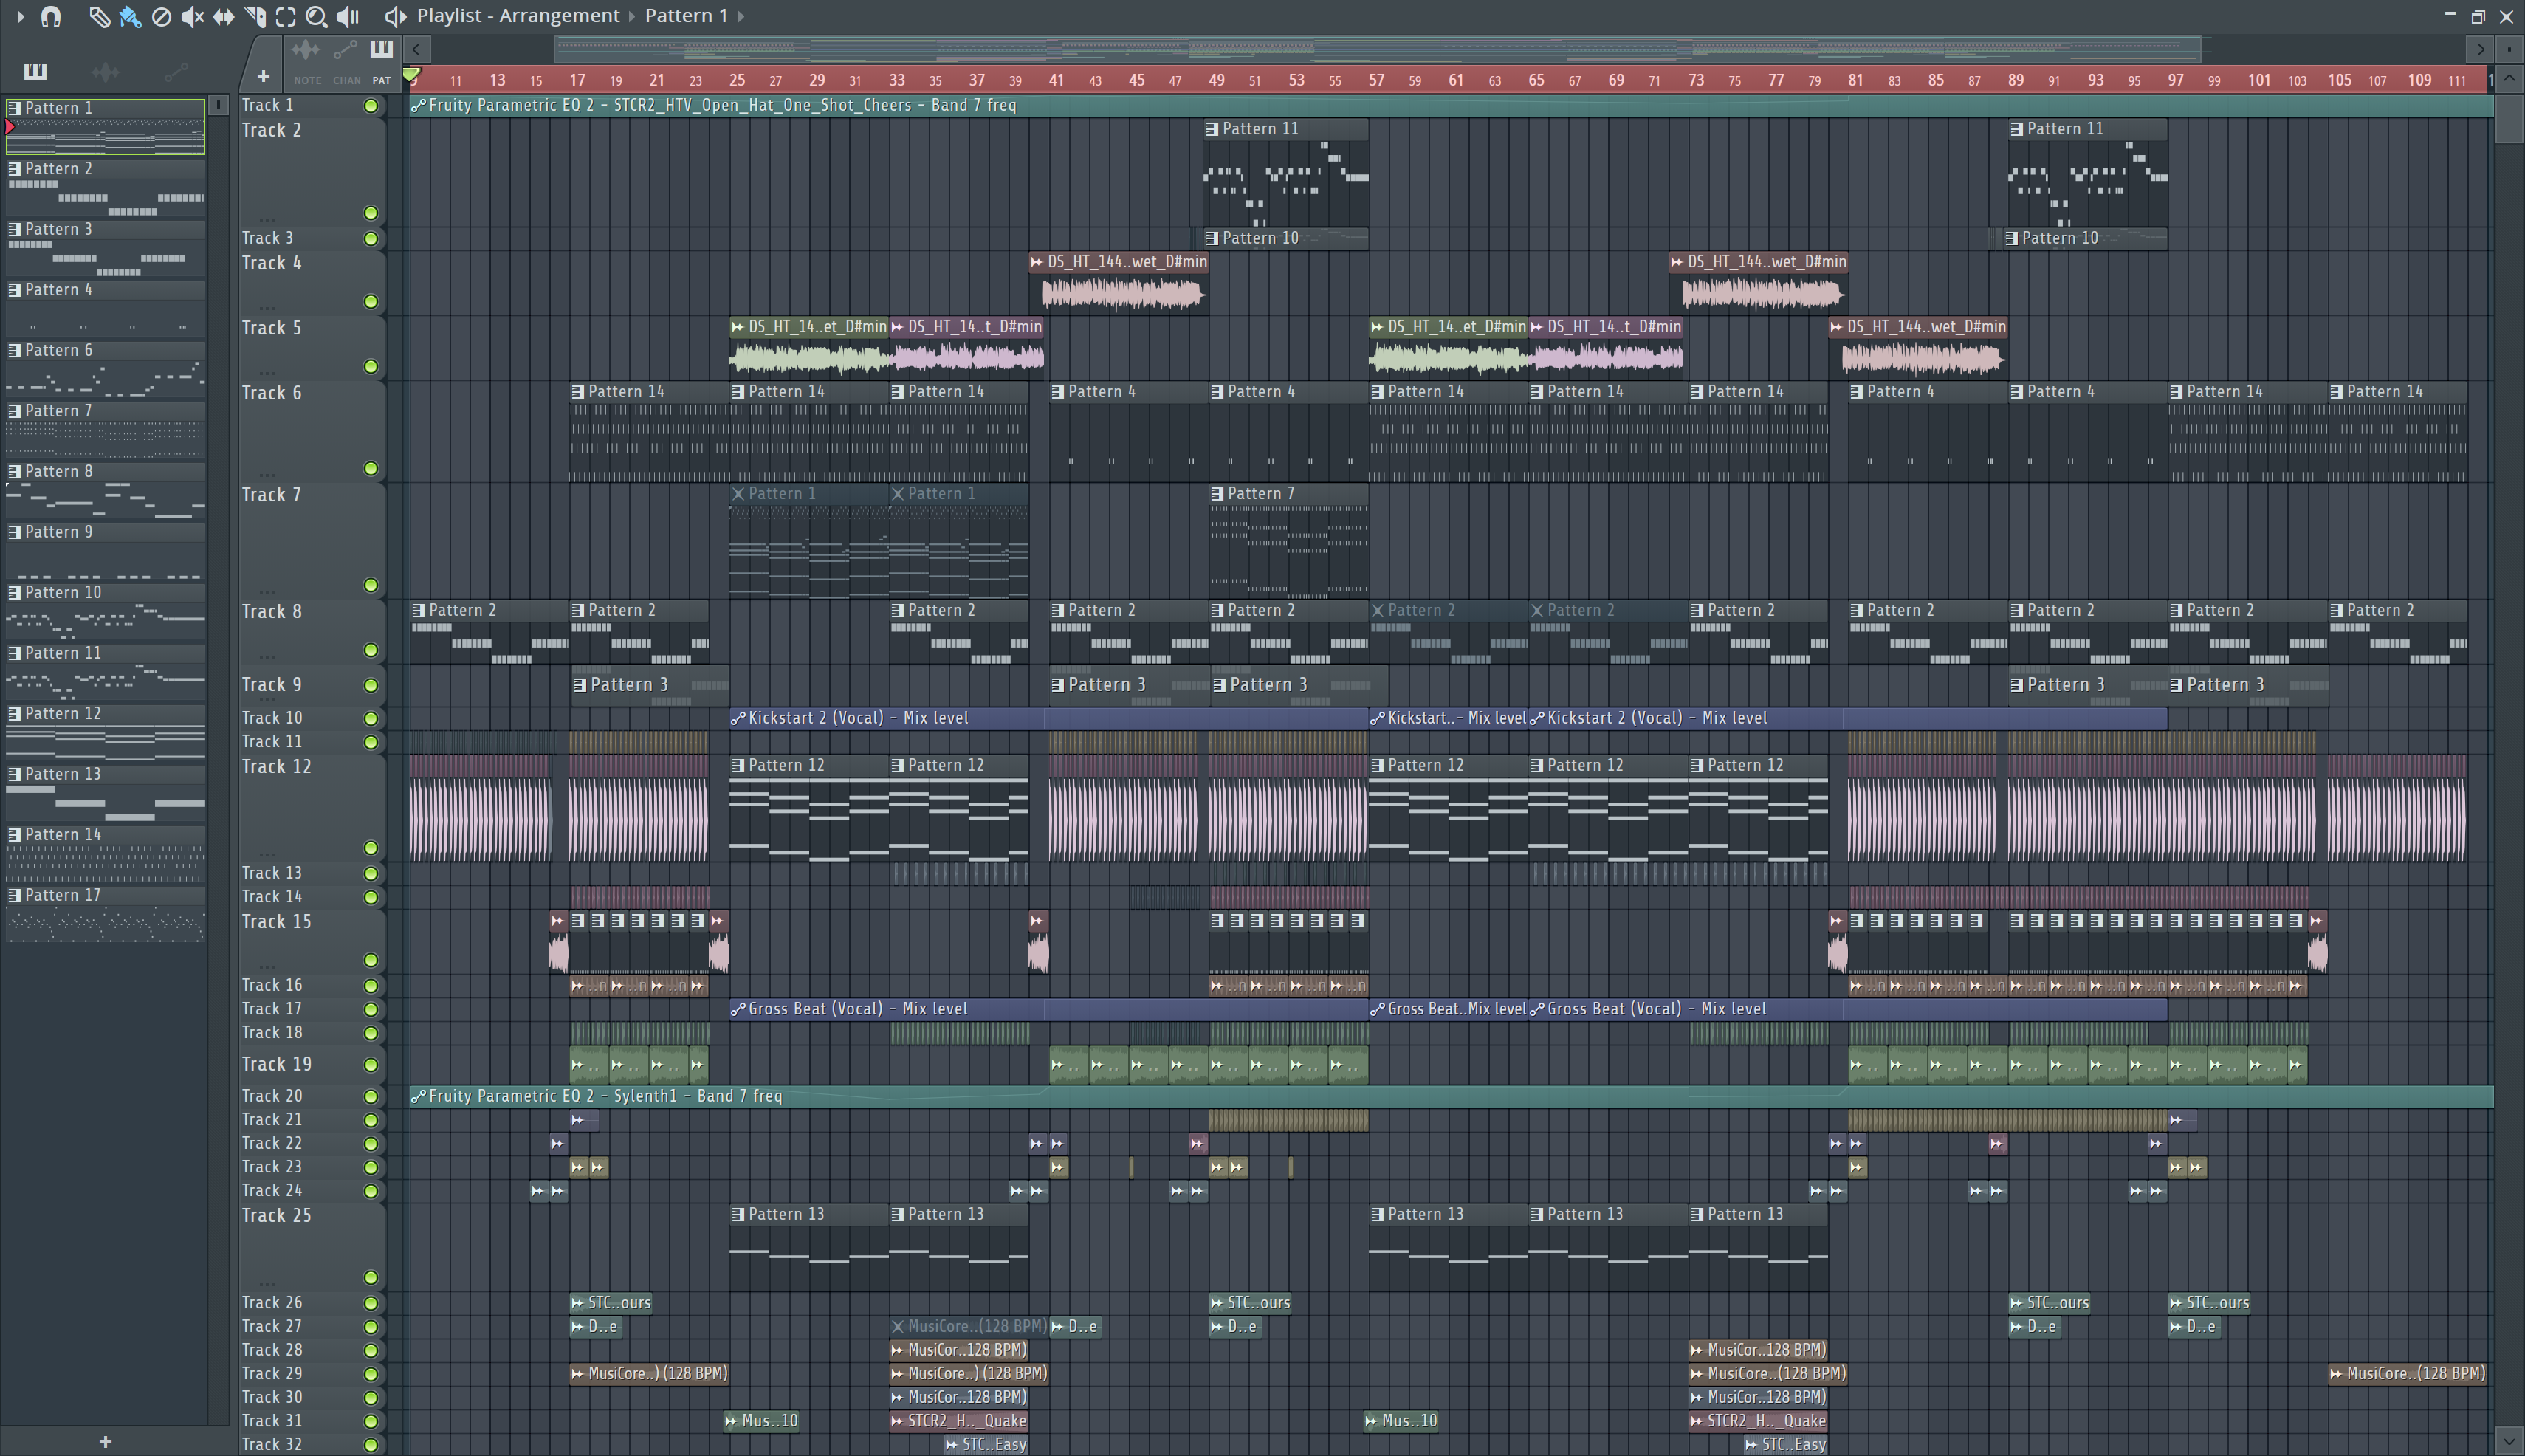Click the Track 19 header label
The height and width of the screenshot is (1456, 2525).
tap(277, 1065)
